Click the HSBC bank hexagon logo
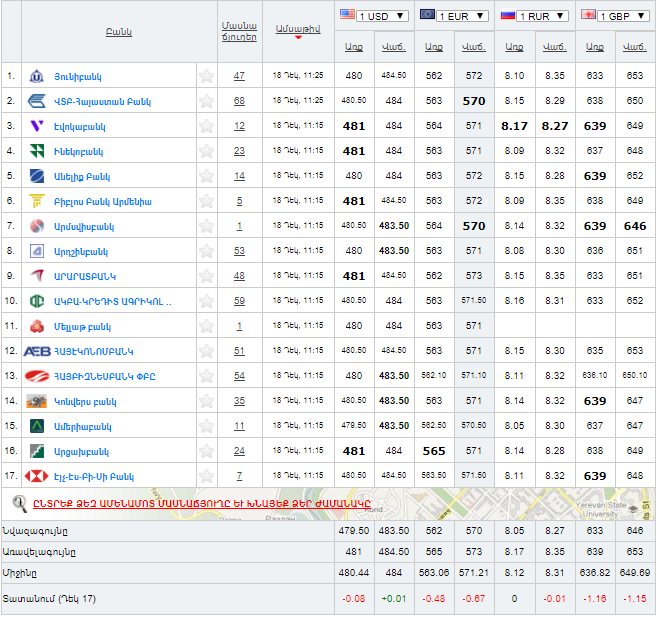 click(x=36, y=476)
